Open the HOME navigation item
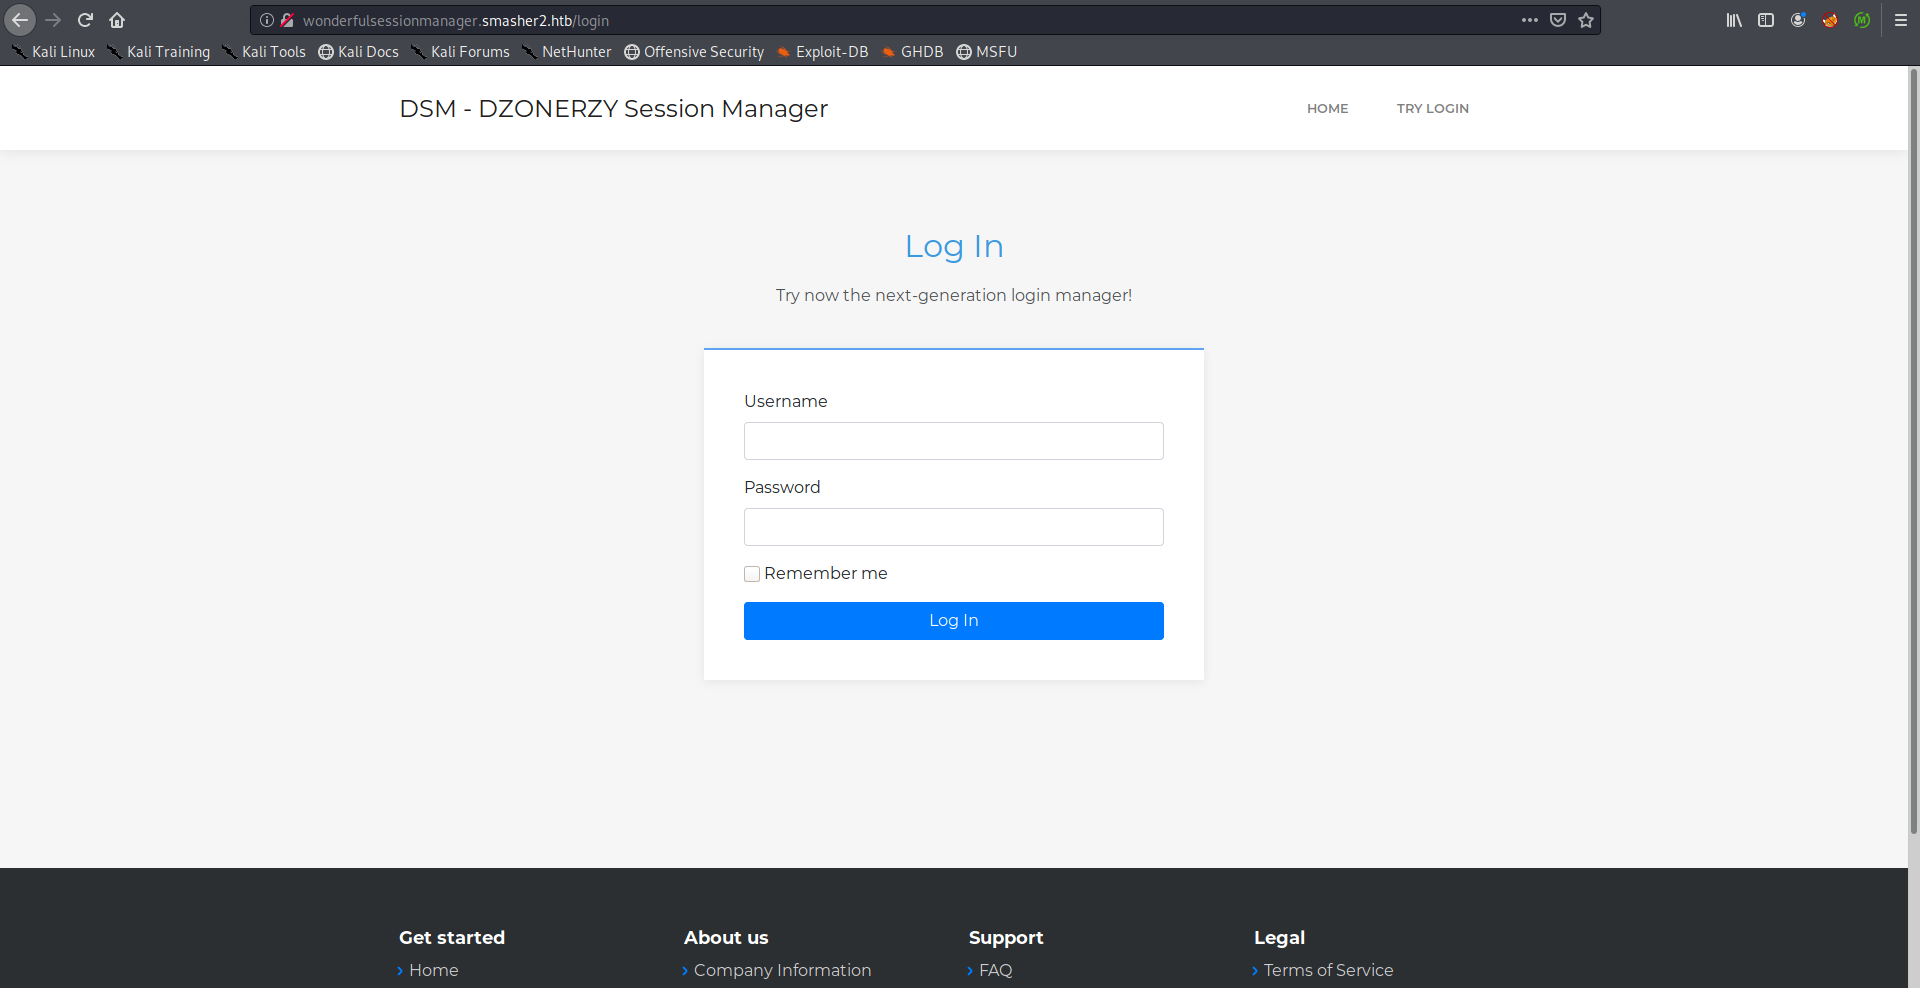The height and width of the screenshot is (988, 1920). [1327, 109]
